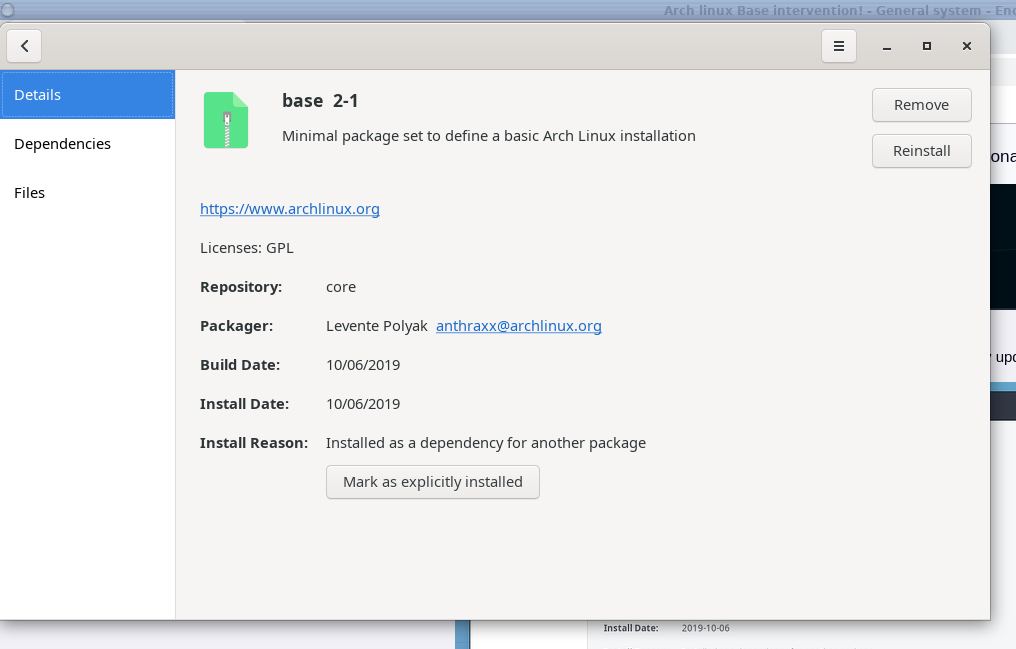Screen dimensions: 1016x649
Task: Click the anthraxx@archlinux.org email link
Action: point(518,326)
